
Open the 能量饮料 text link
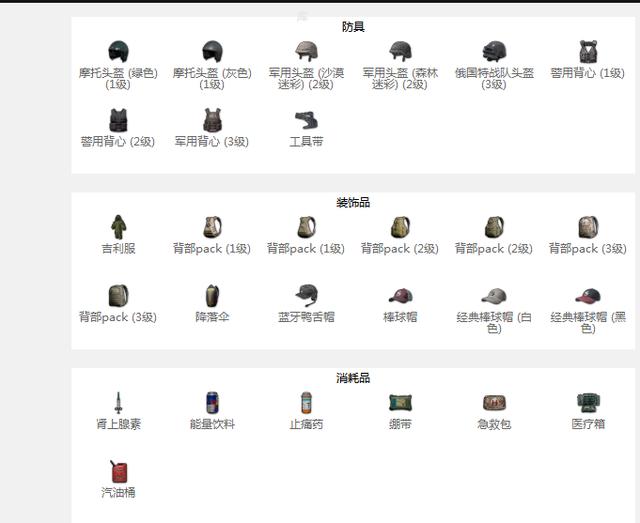[212, 424]
